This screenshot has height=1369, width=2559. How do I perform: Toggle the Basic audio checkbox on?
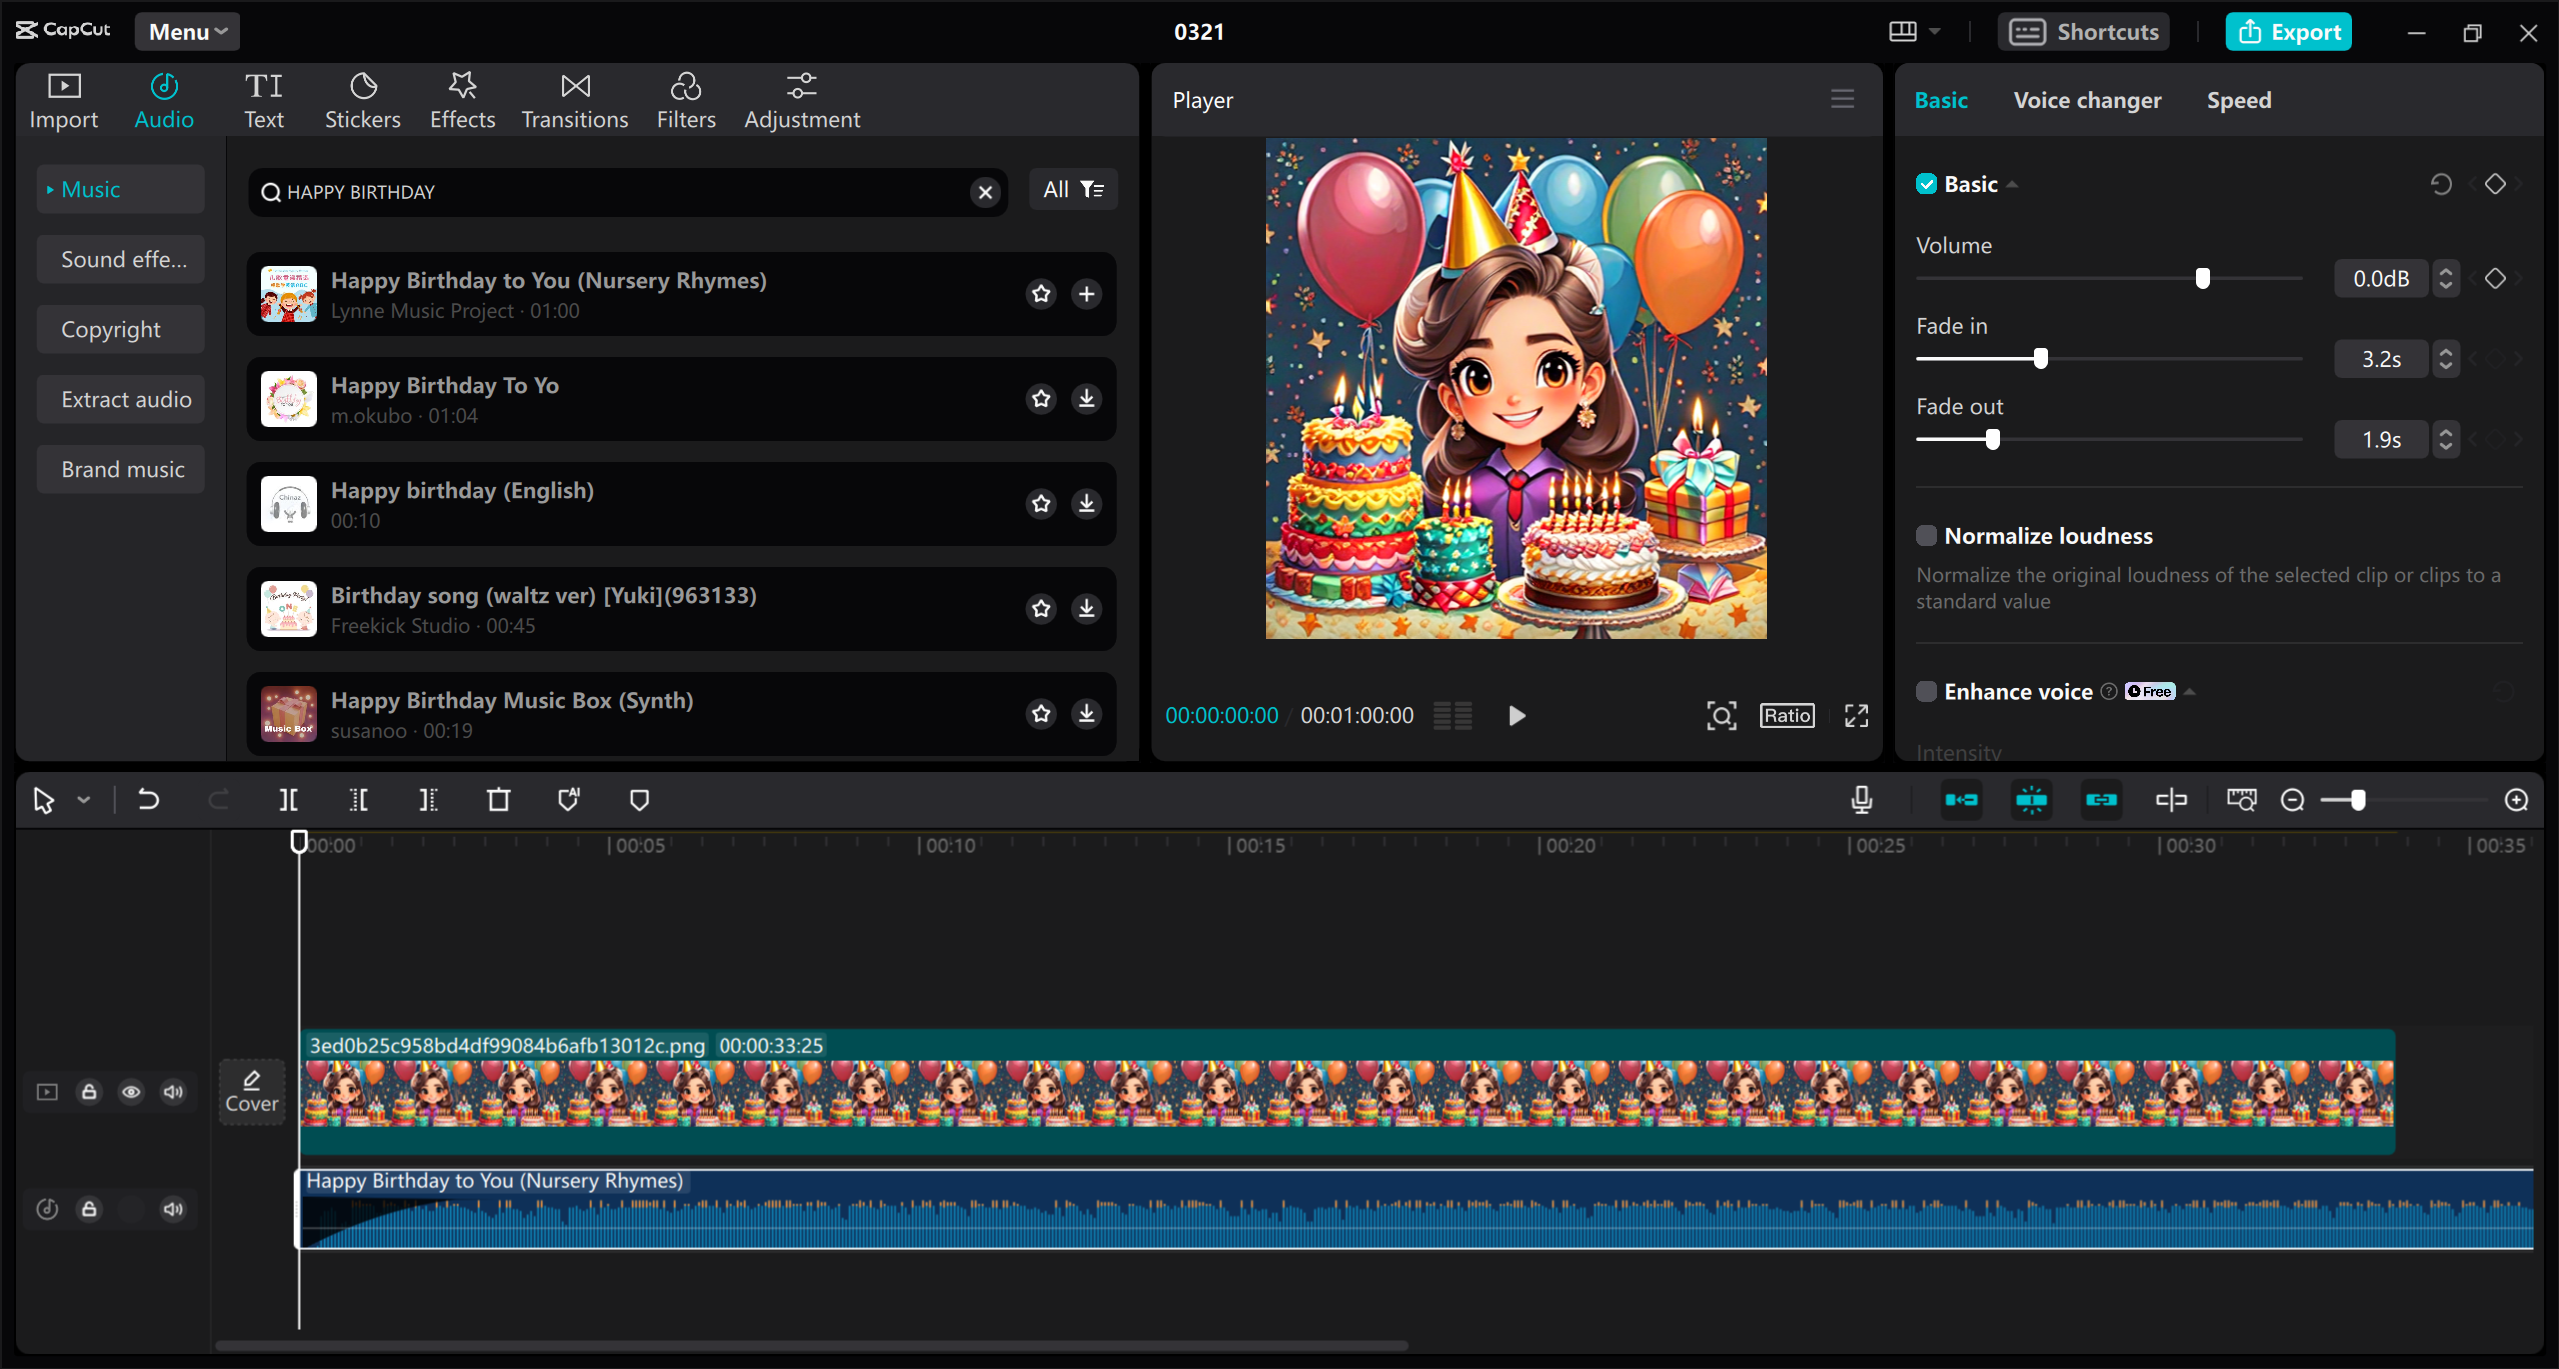coord(1928,183)
